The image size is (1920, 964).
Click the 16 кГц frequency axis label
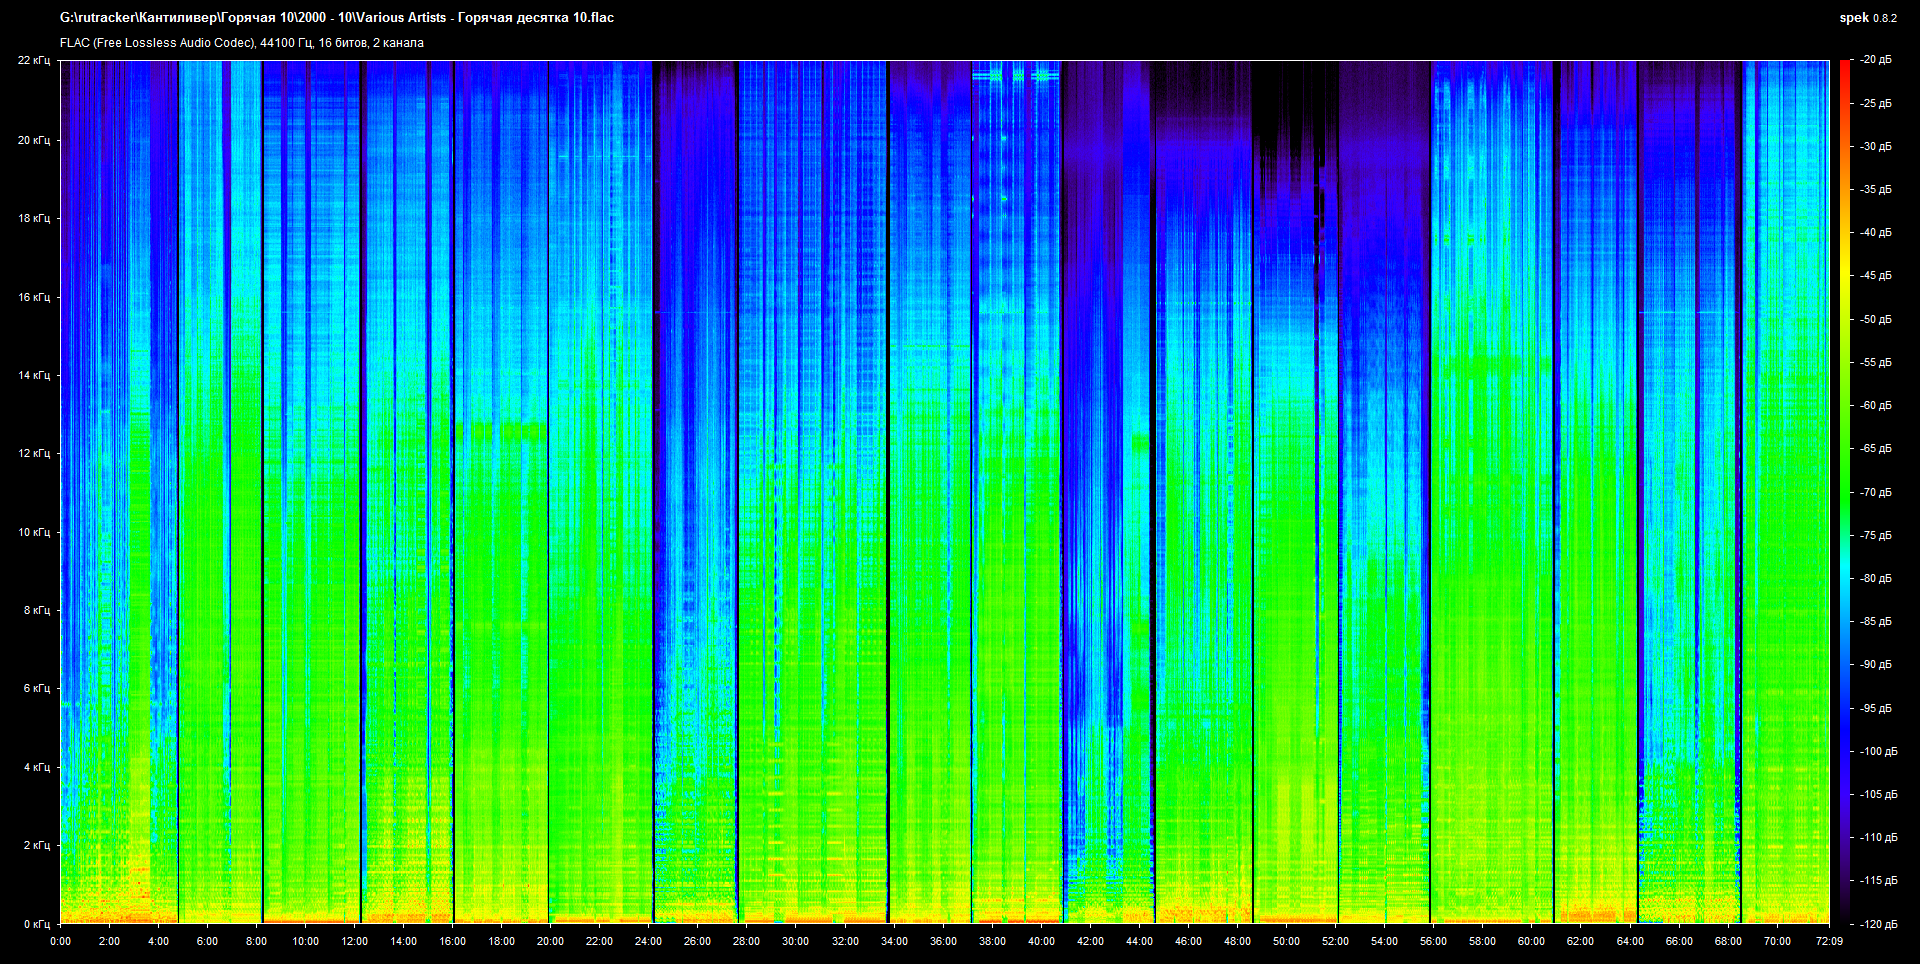(x=33, y=297)
